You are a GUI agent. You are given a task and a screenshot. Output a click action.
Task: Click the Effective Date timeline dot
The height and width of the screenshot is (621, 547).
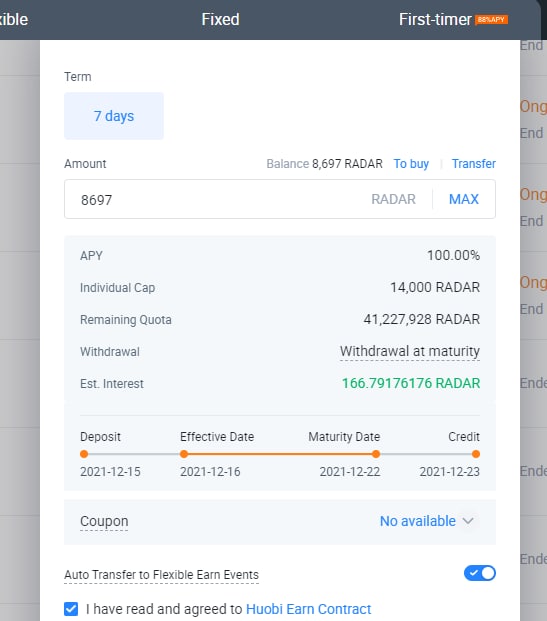184,454
